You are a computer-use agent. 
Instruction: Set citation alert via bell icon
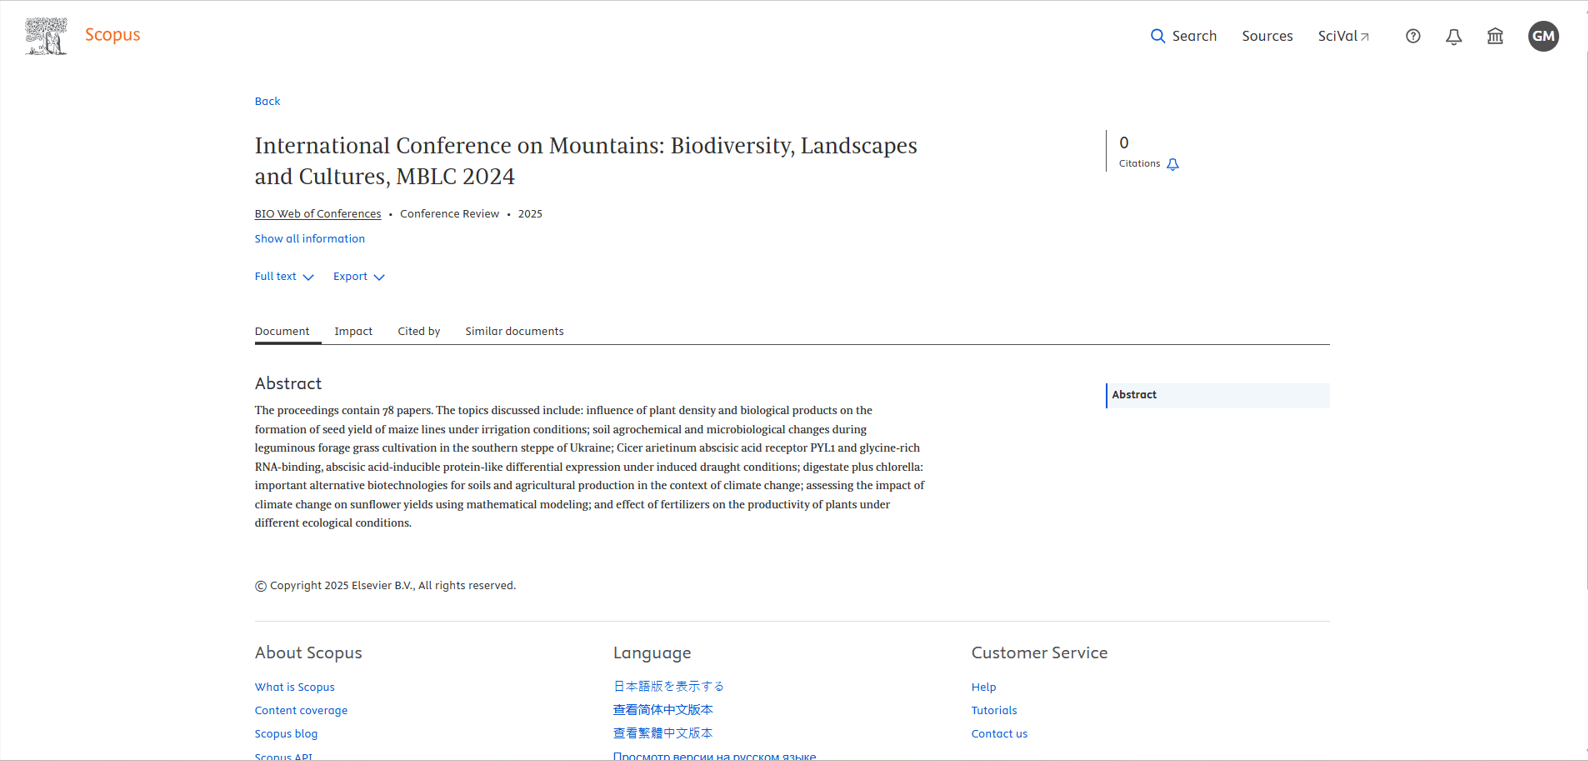click(1173, 164)
